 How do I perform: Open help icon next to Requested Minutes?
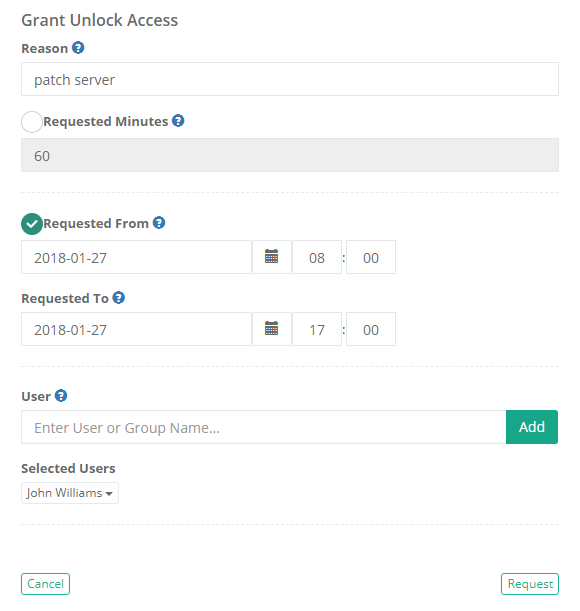point(178,120)
